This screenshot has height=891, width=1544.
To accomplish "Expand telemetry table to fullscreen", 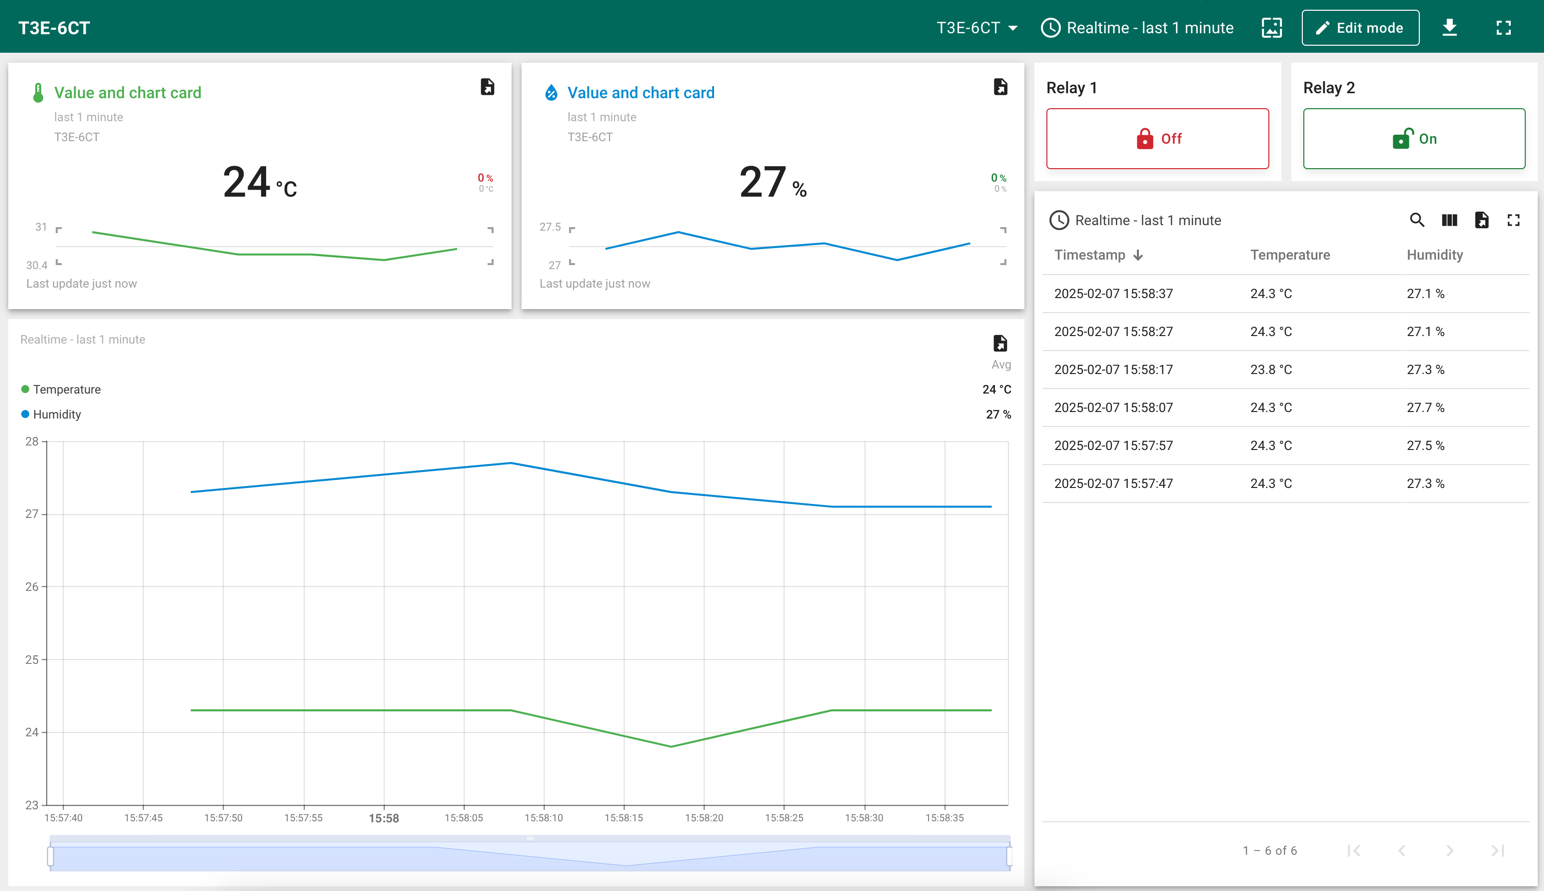I will [x=1513, y=220].
